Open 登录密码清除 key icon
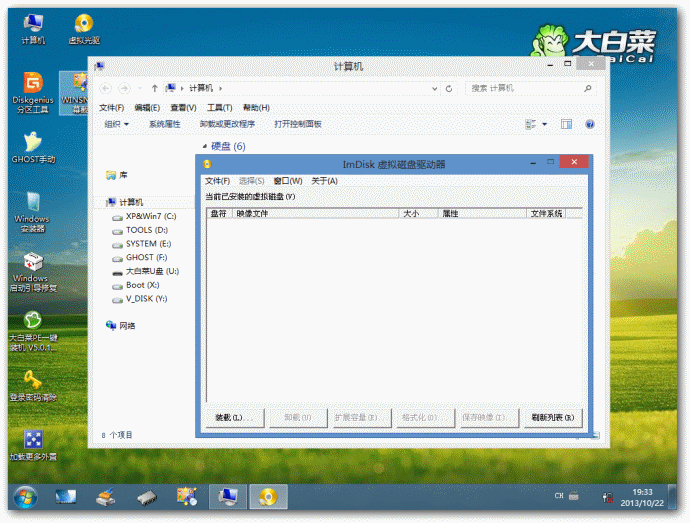The width and height of the screenshot is (690, 523). pos(33,386)
